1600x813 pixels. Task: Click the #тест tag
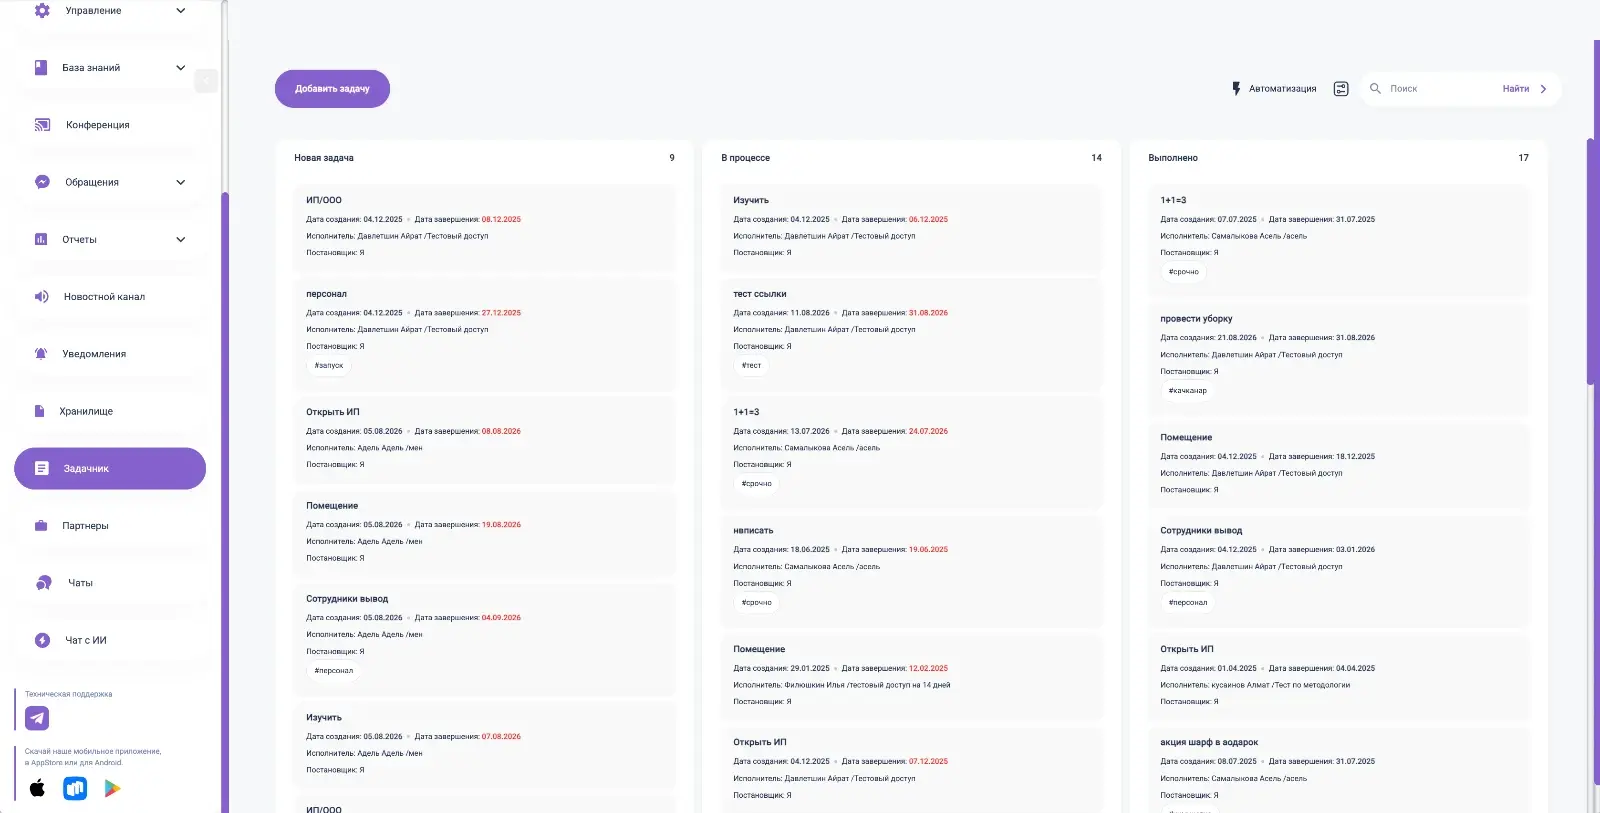[x=751, y=366]
